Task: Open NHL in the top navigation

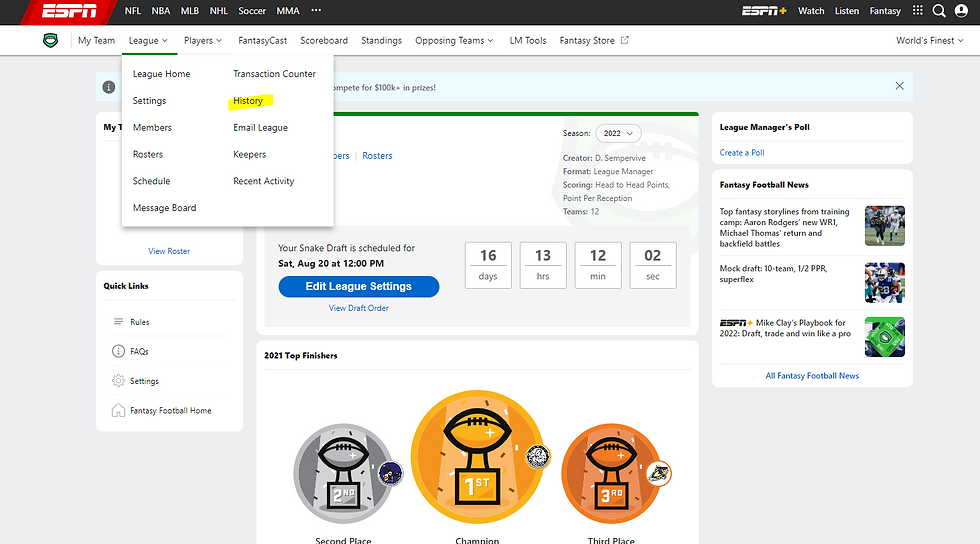Action: pyautogui.click(x=218, y=11)
